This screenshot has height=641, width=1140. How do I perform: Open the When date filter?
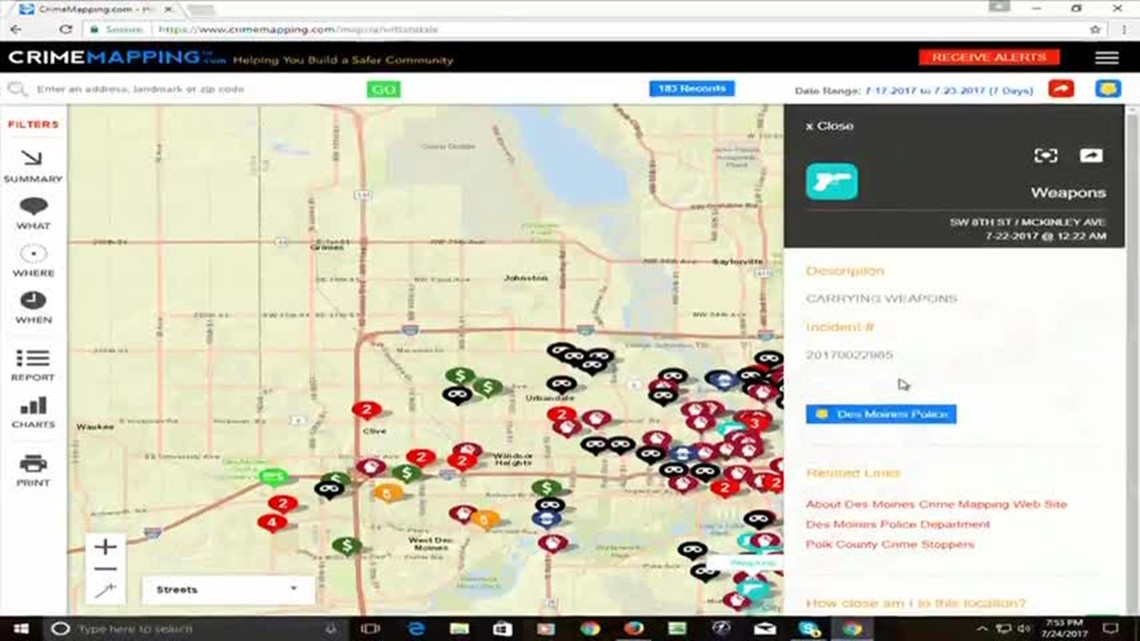(x=33, y=307)
